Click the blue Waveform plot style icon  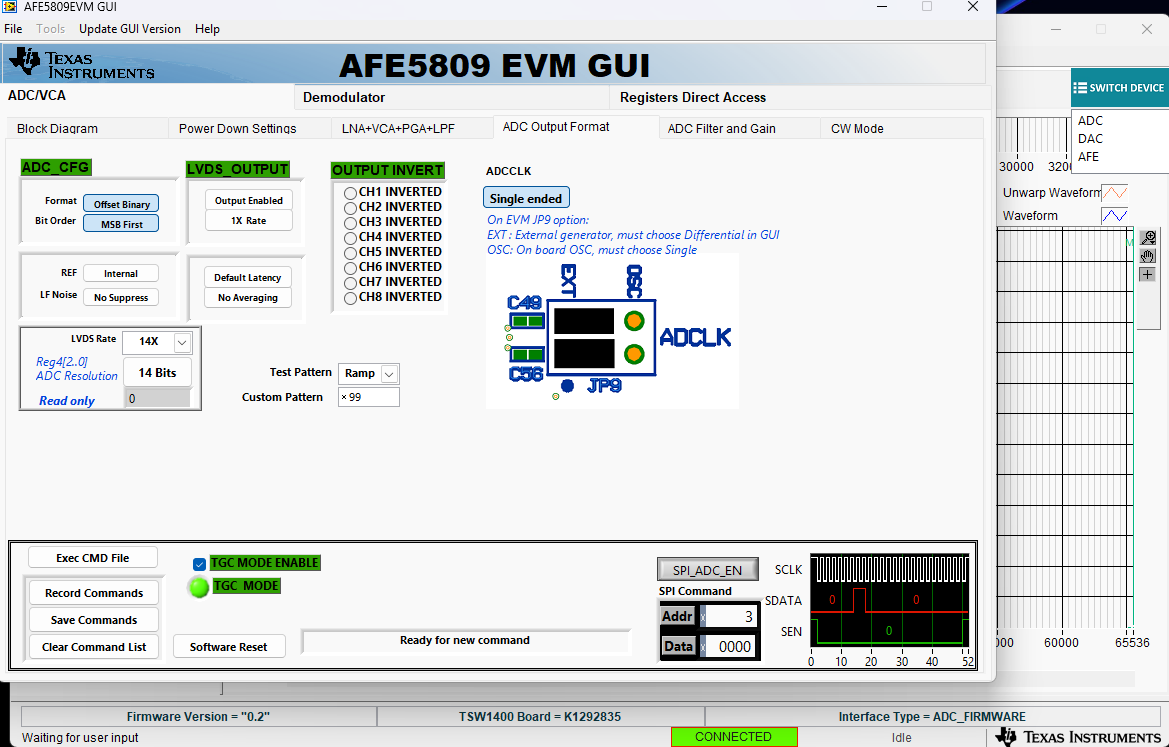[x=1115, y=215]
